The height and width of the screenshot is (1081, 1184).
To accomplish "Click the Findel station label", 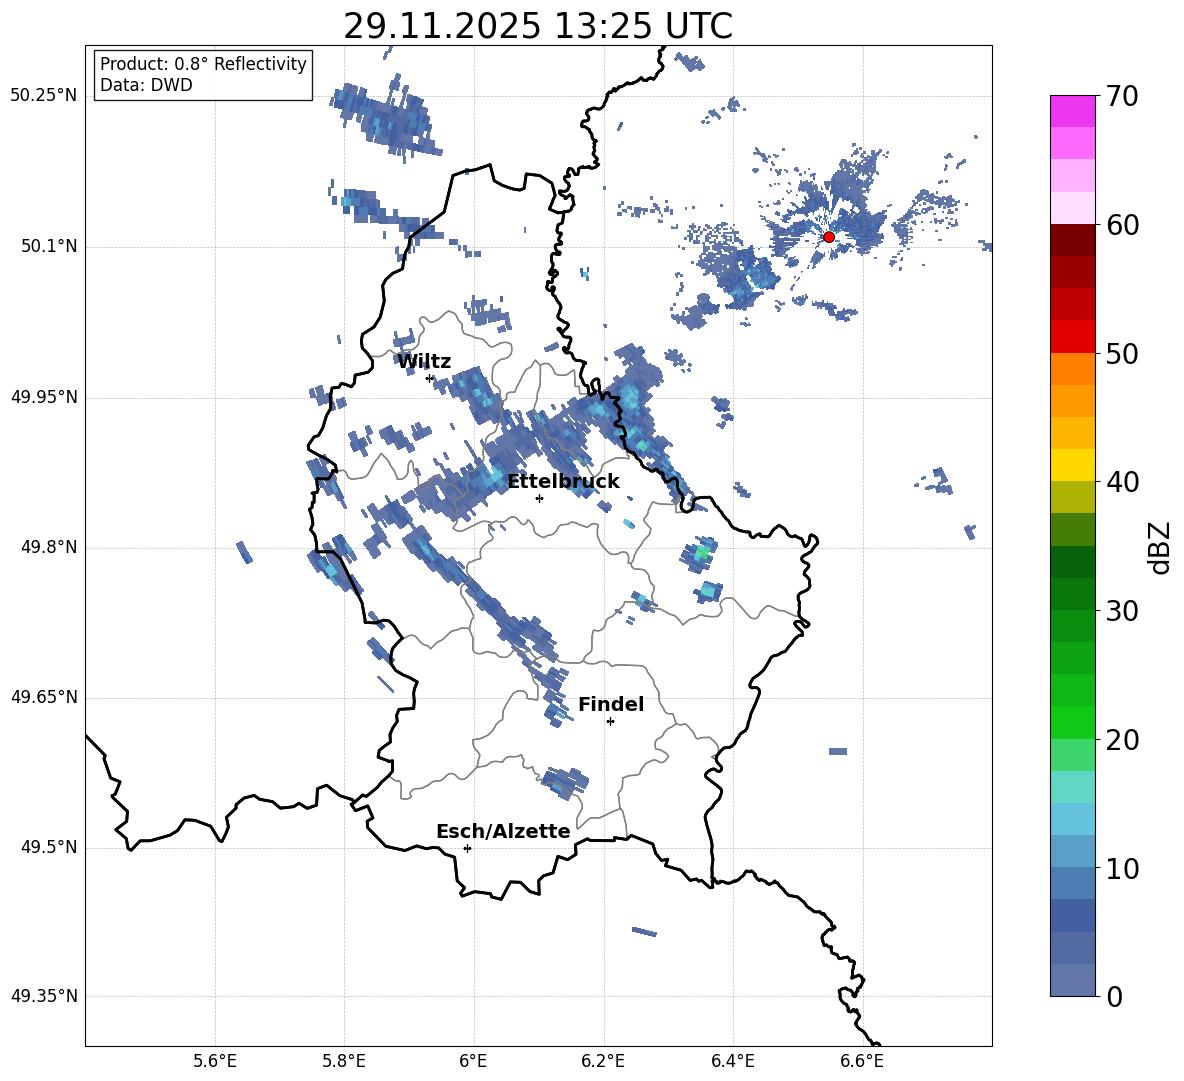I will (611, 704).
